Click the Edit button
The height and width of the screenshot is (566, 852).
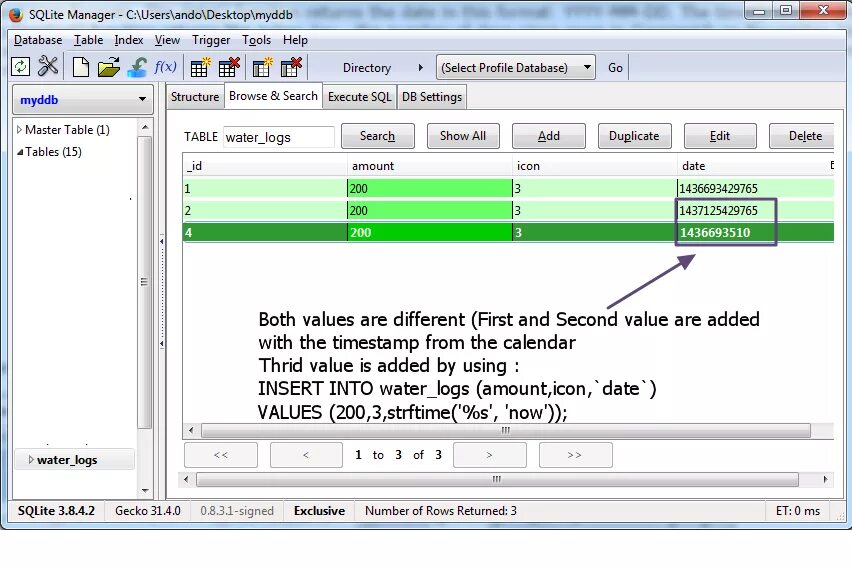[720, 136]
